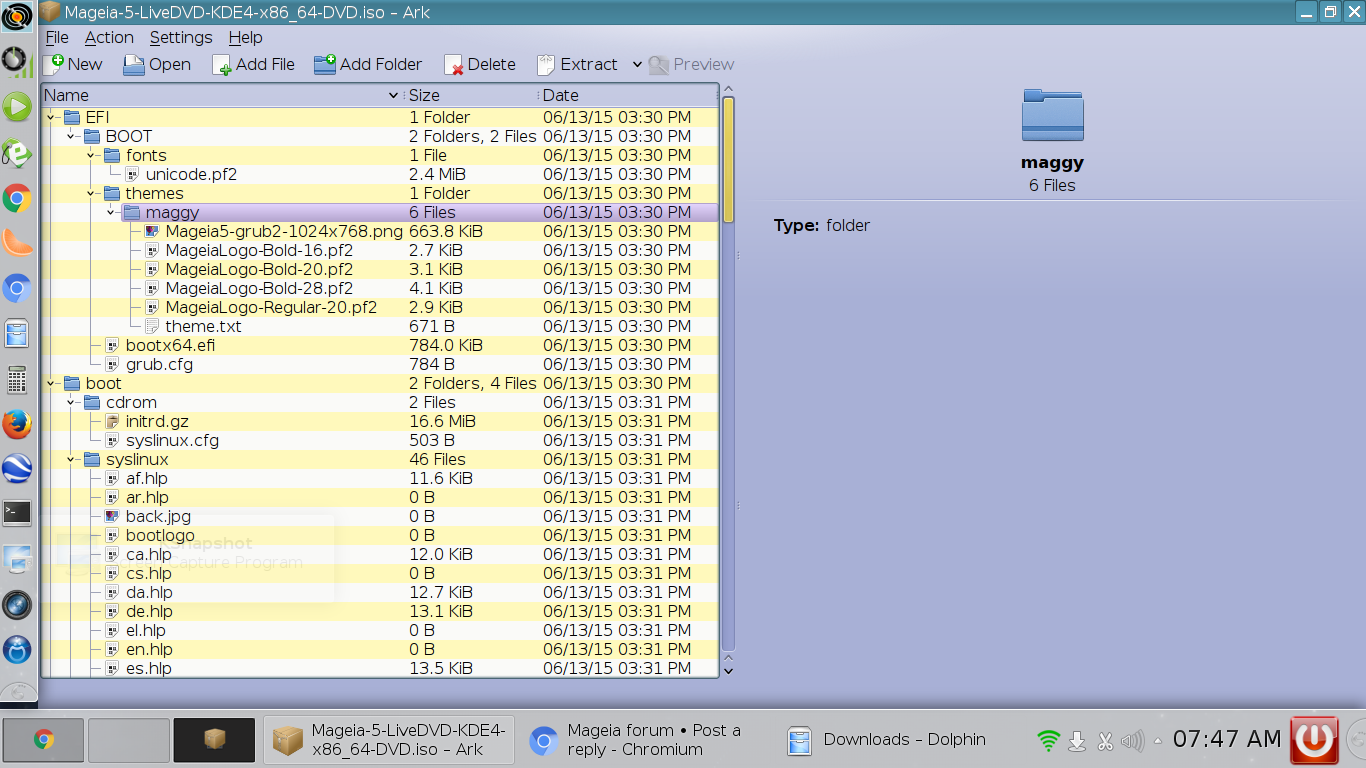Click the scrollbar down arrow button
The image size is (1366, 768).
coord(728,669)
